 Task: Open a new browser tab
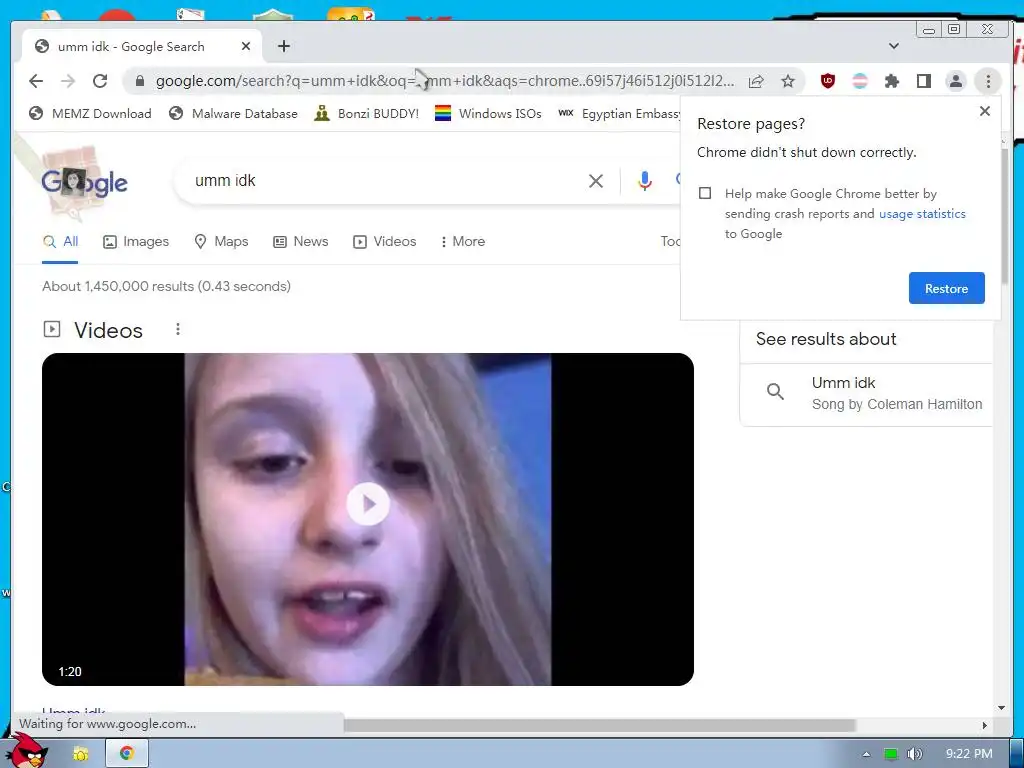pos(283,46)
